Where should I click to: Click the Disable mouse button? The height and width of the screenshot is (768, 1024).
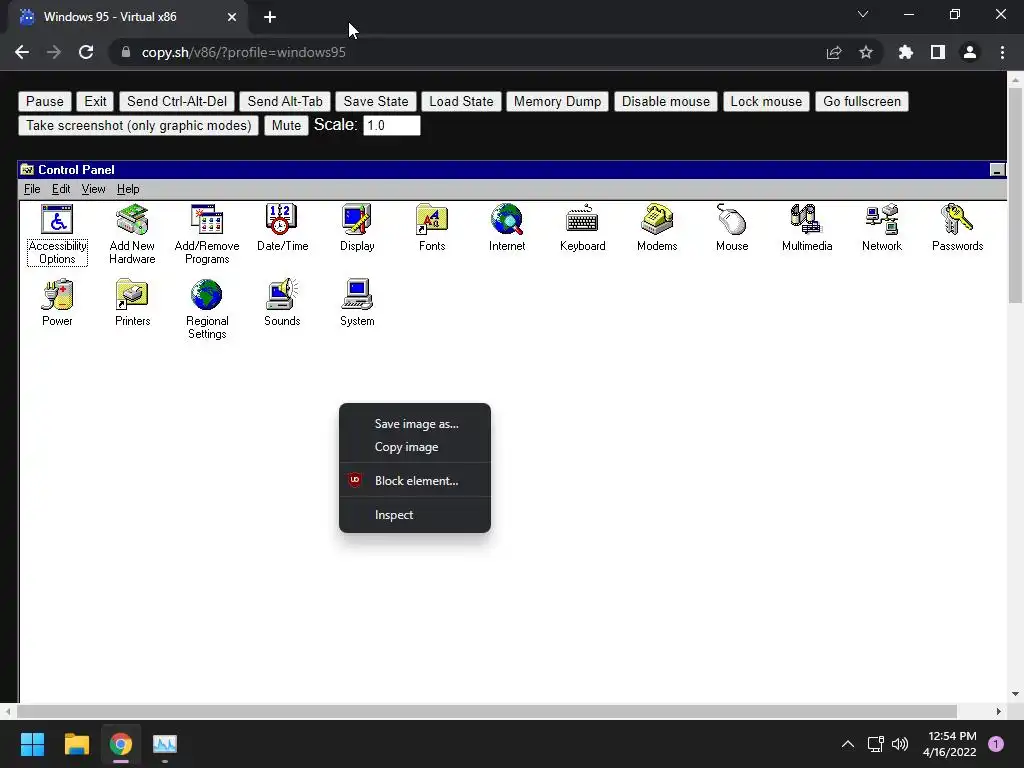coord(665,101)
